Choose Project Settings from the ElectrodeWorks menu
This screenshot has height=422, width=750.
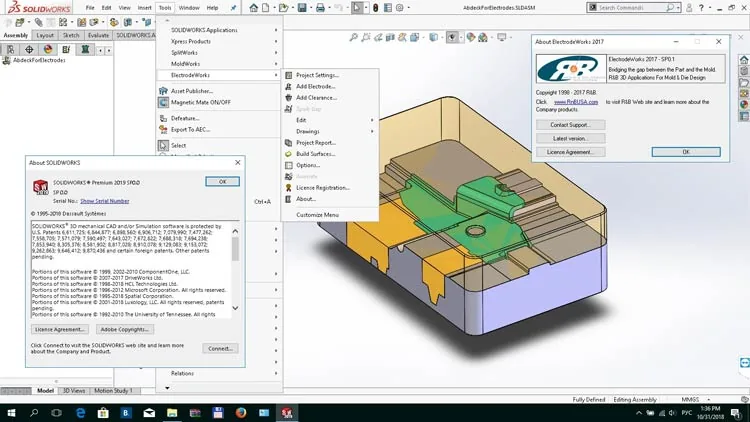click(x=317, y=75)
